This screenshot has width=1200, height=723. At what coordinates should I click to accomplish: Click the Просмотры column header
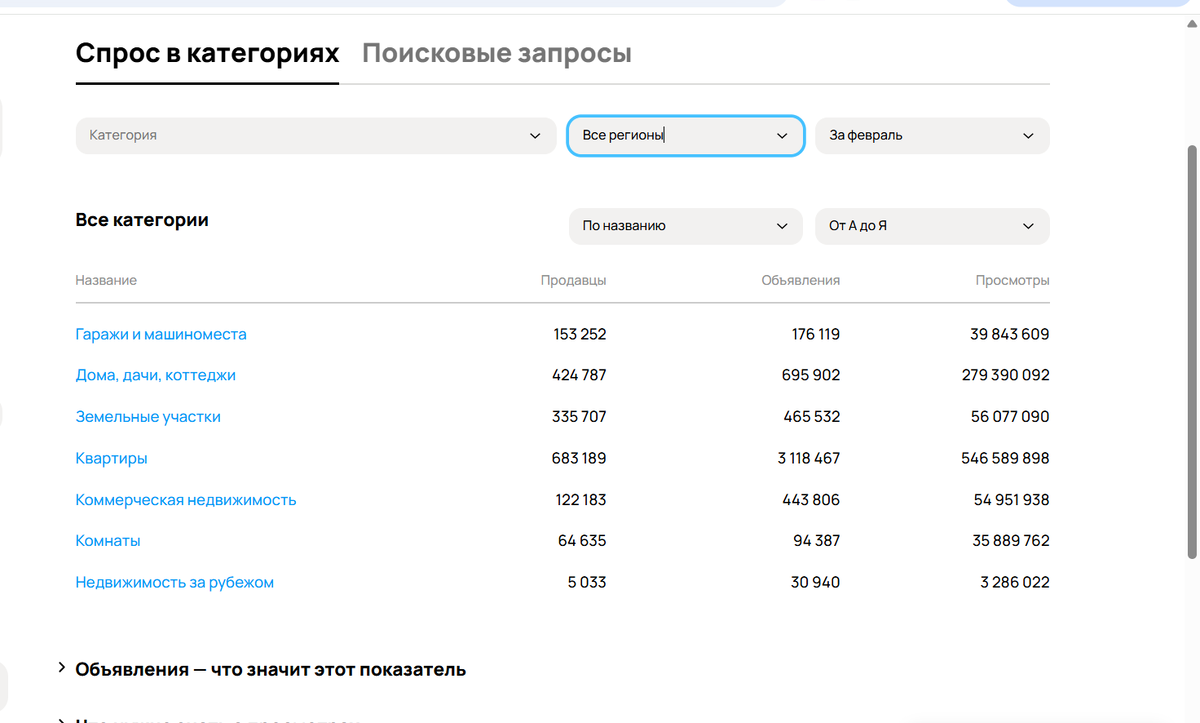(x=1012, y=280)
